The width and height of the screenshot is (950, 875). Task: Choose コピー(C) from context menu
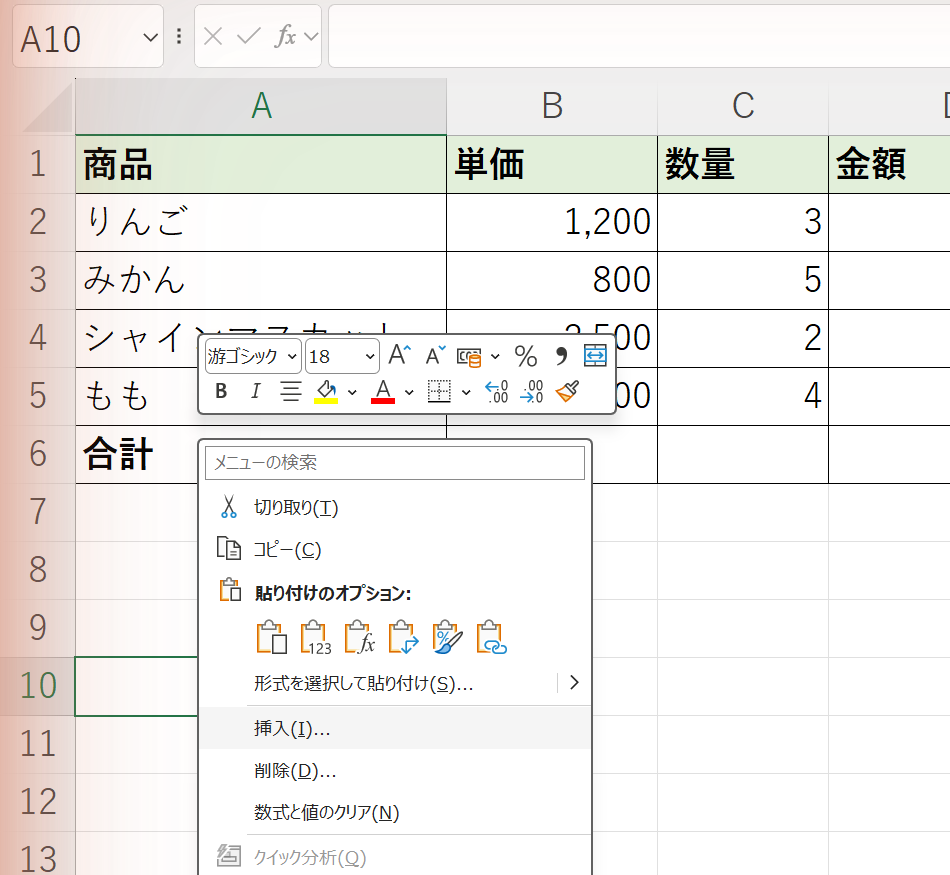coord(395,550)
